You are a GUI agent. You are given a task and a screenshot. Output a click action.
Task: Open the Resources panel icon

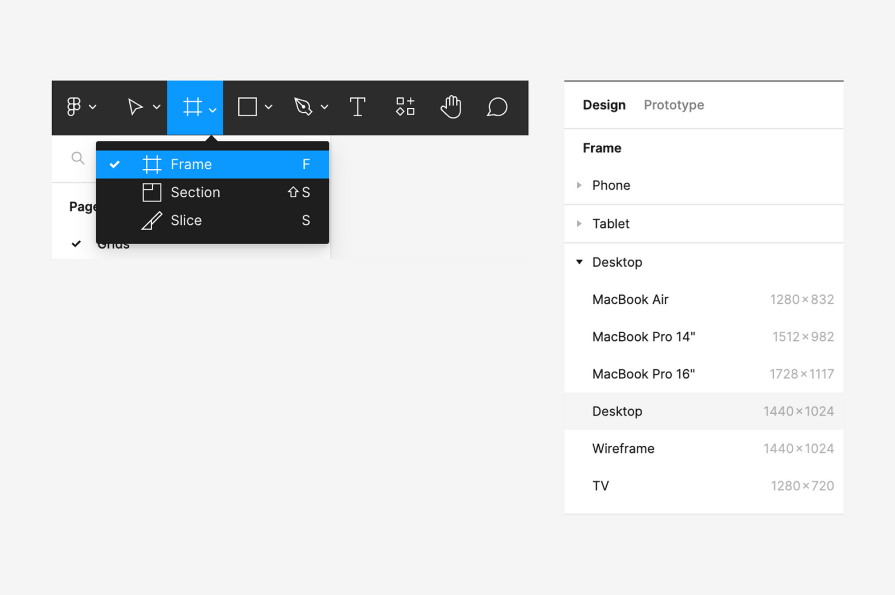[404, 106]
